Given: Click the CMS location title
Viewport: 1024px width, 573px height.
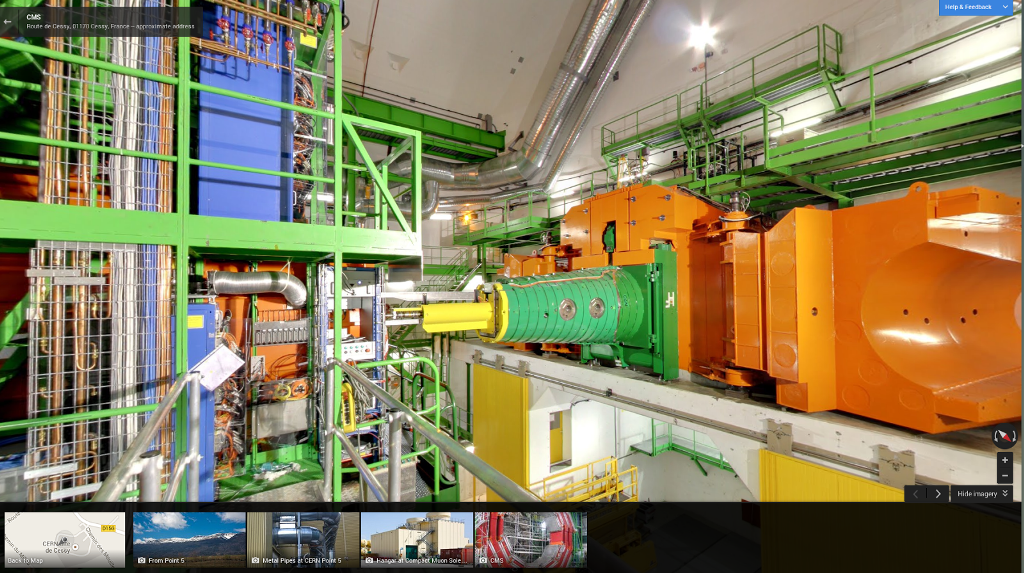Looking at the screenshot, I should [33, 17].
